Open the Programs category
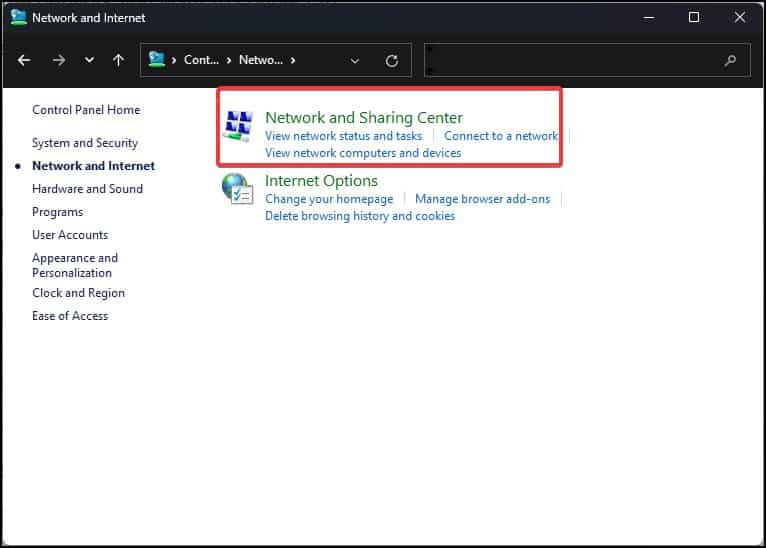 58,212
